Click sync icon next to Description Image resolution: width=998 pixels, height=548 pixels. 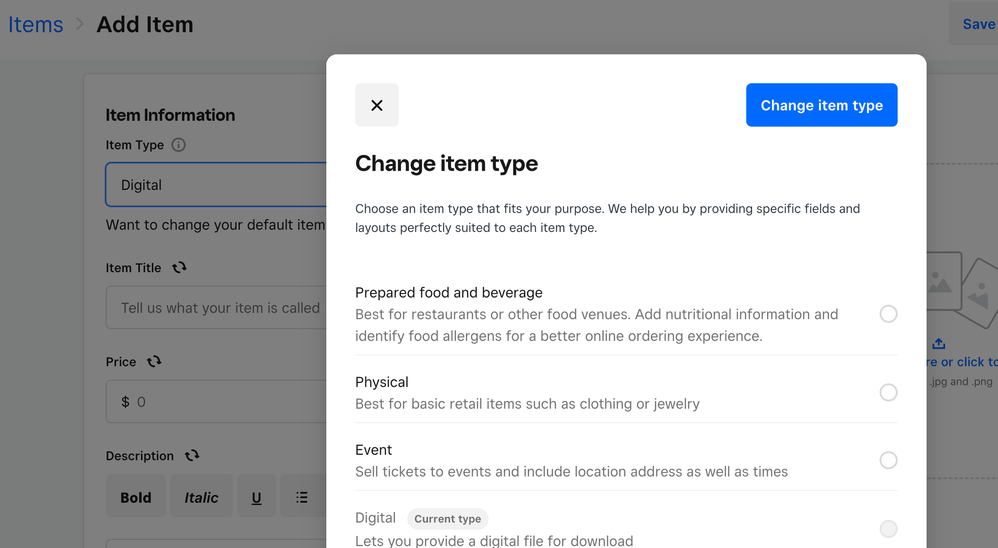coord(192,456)
